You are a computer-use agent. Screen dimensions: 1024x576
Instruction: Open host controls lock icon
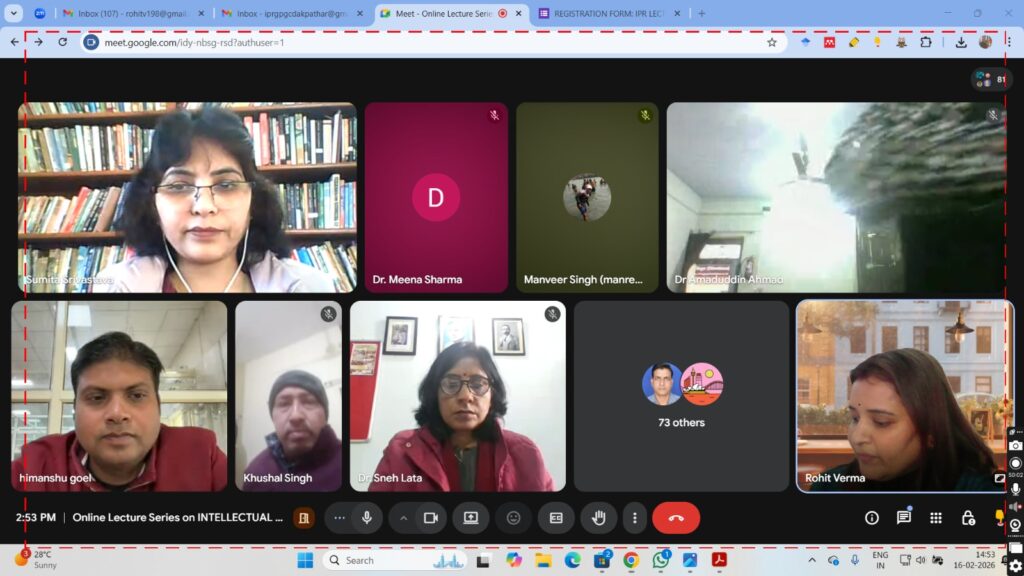(968, 518)
